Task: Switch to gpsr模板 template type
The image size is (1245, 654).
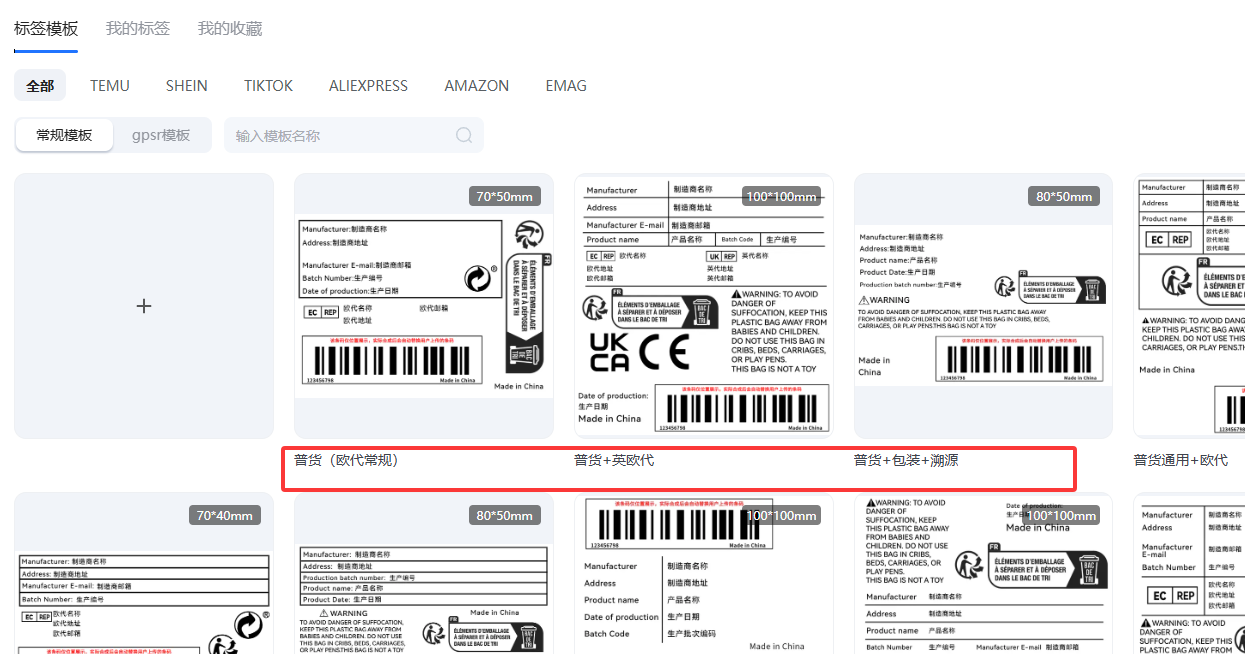Action: (x=161, y=135)
